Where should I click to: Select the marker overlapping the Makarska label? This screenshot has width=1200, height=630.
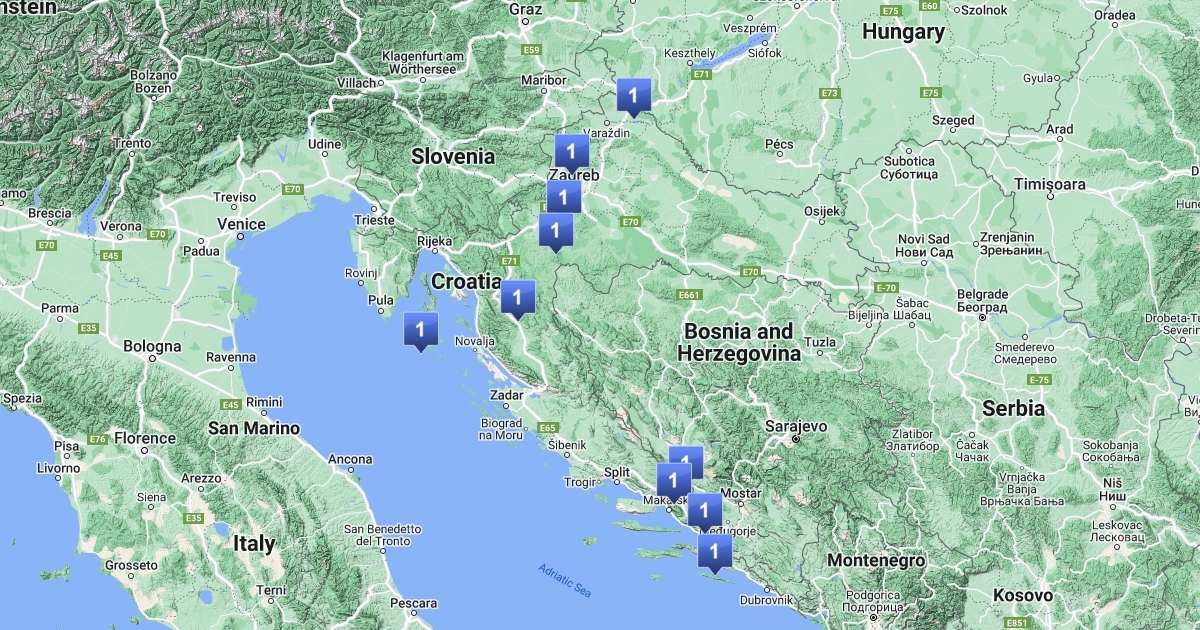click(673, 480)
